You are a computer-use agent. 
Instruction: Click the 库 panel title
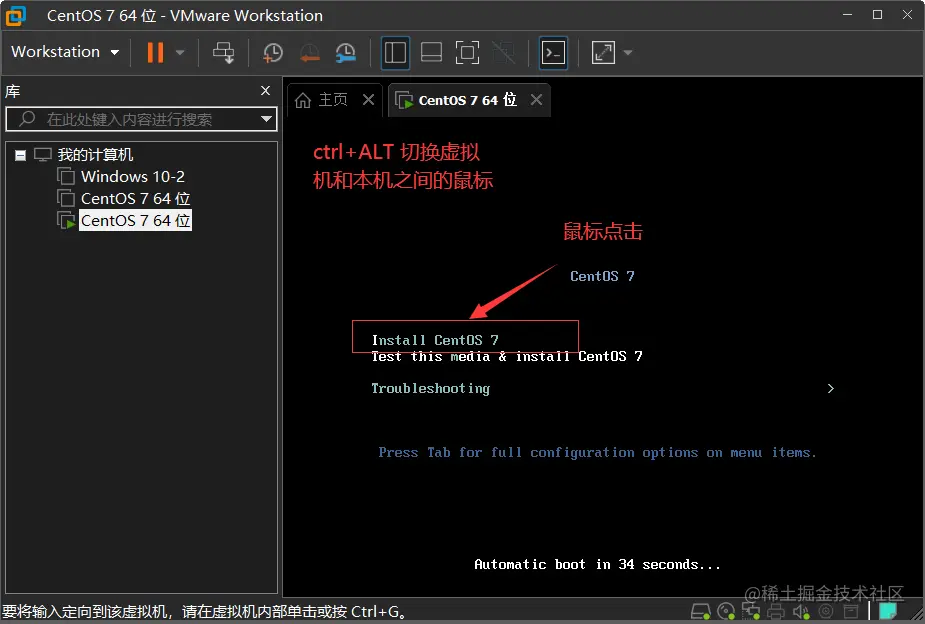pyautogui.click(x=12, y=91)
